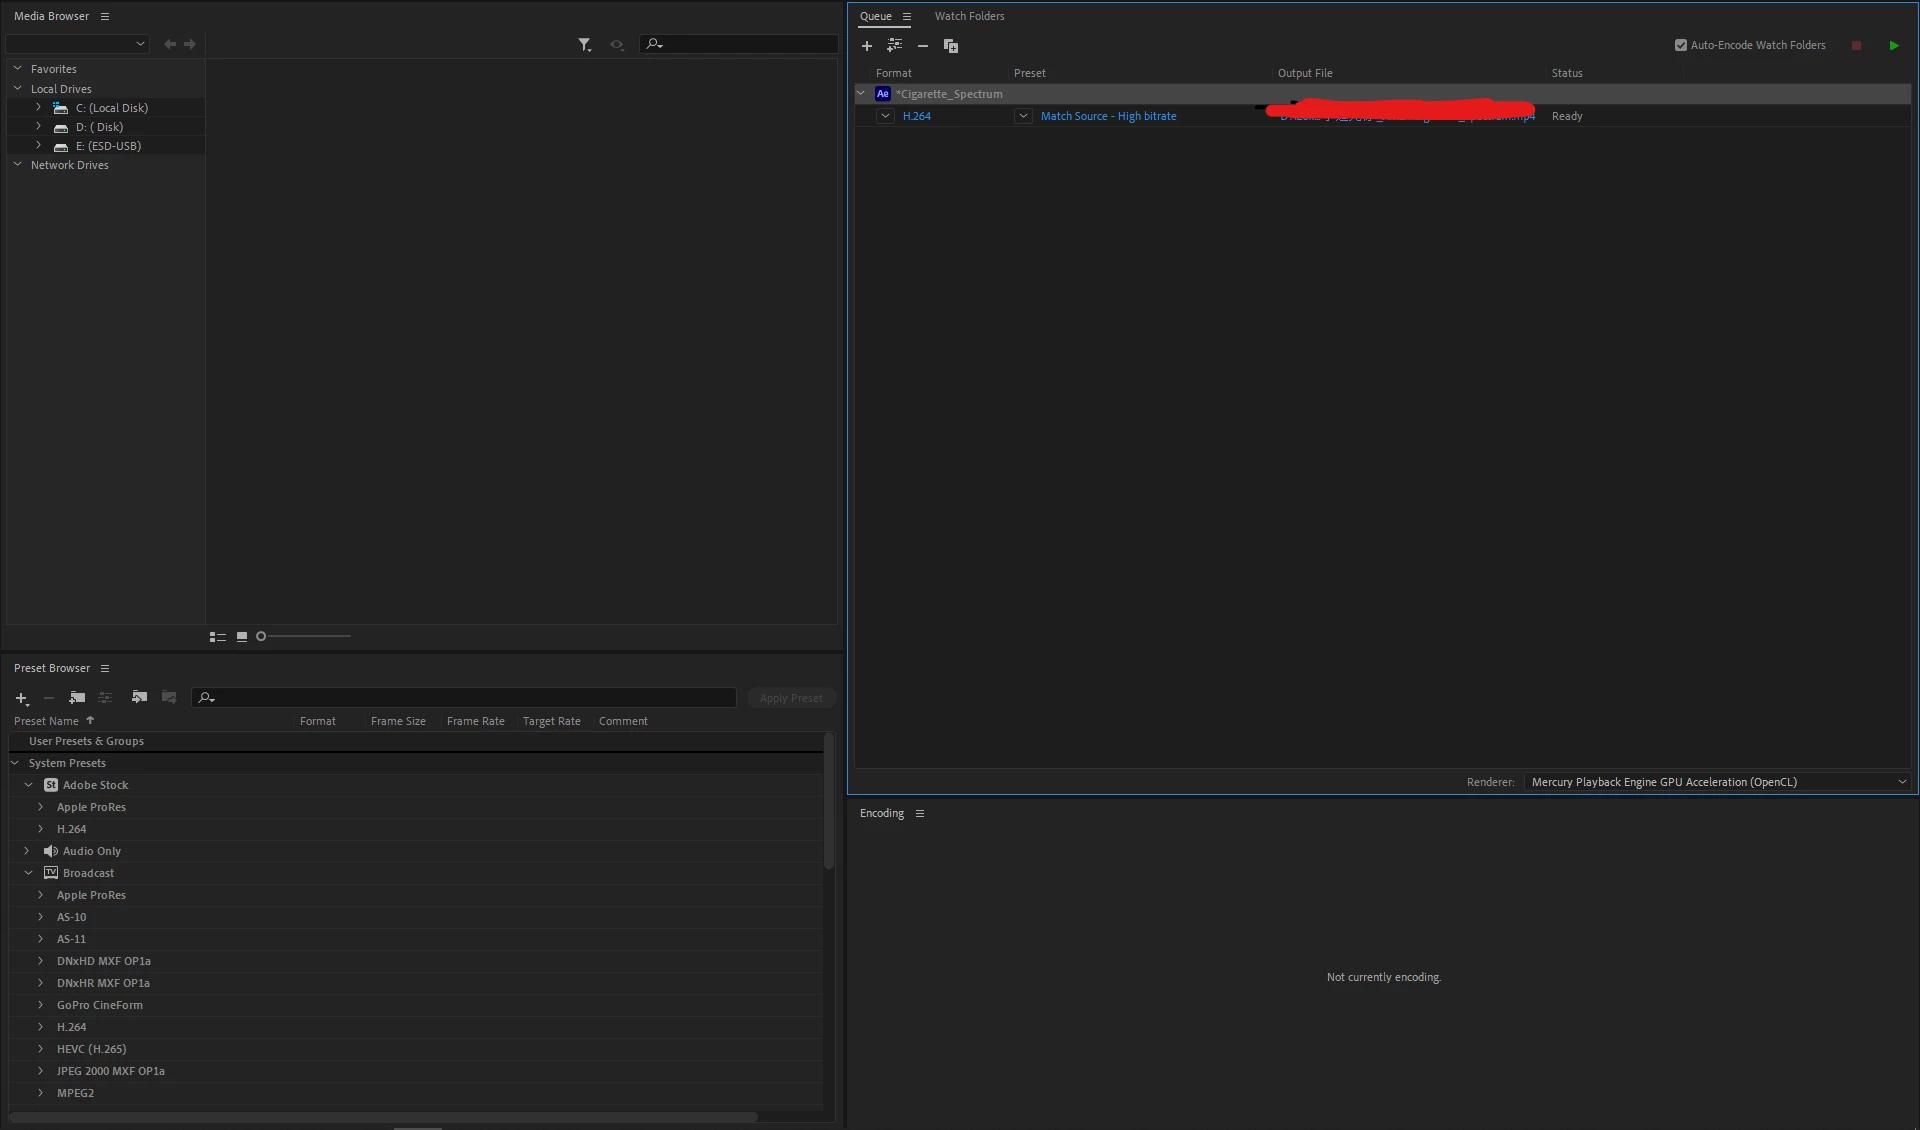Click the Add Source plus icon in Queue
The image size is (1920, 1130).
pyautogui.click(x=867, y=46)
